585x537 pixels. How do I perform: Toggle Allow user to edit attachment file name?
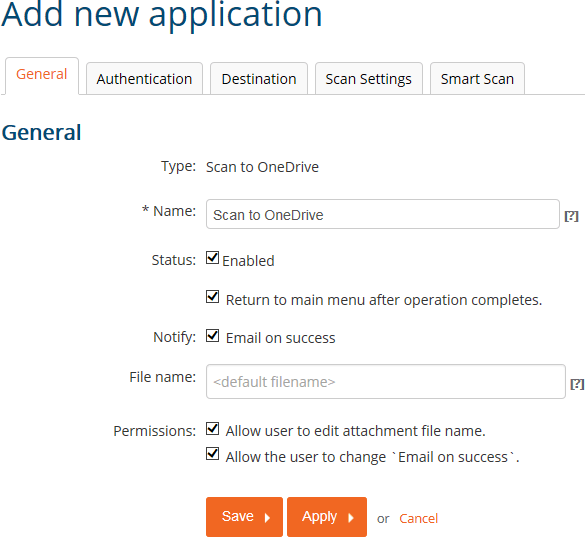(213, 429)
